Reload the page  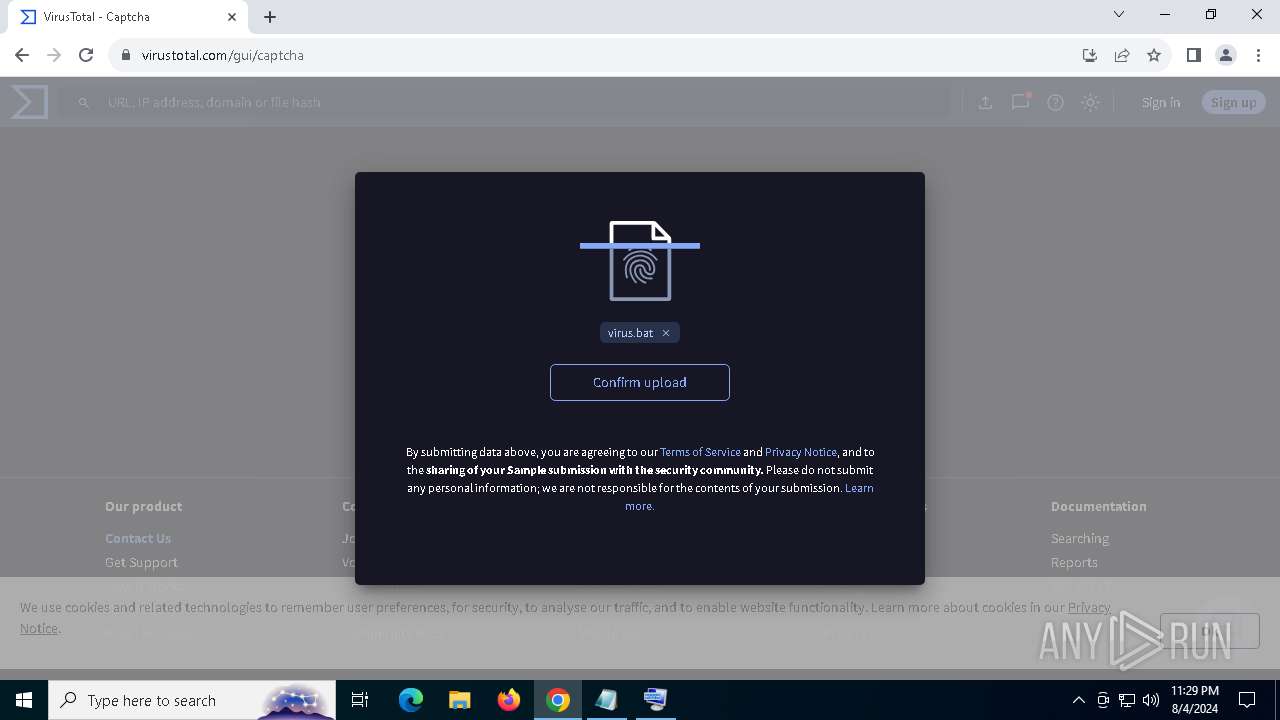[x=86, y=55]
